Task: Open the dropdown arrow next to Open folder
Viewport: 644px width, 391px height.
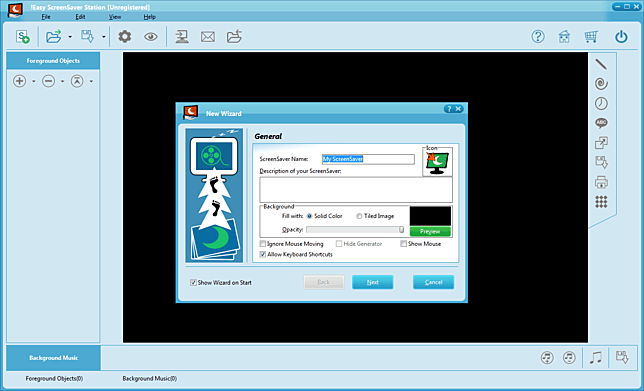Action: tap(70, 37)
